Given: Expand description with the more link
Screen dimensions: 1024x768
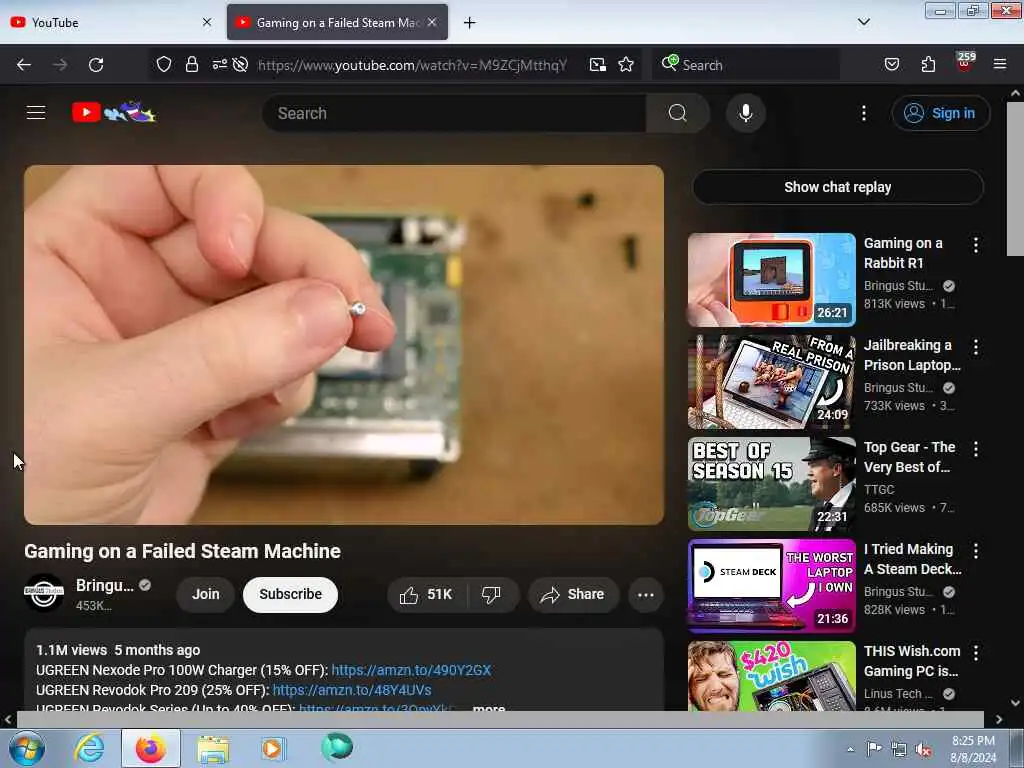Looking at the screenshot, I should click(488, 708).
